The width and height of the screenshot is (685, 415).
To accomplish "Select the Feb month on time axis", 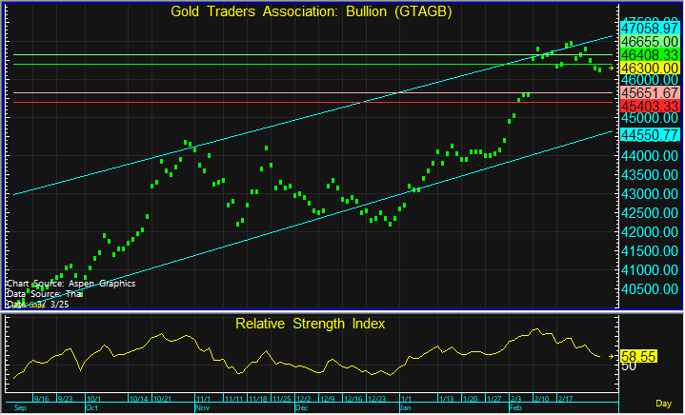I will (516, 408).
